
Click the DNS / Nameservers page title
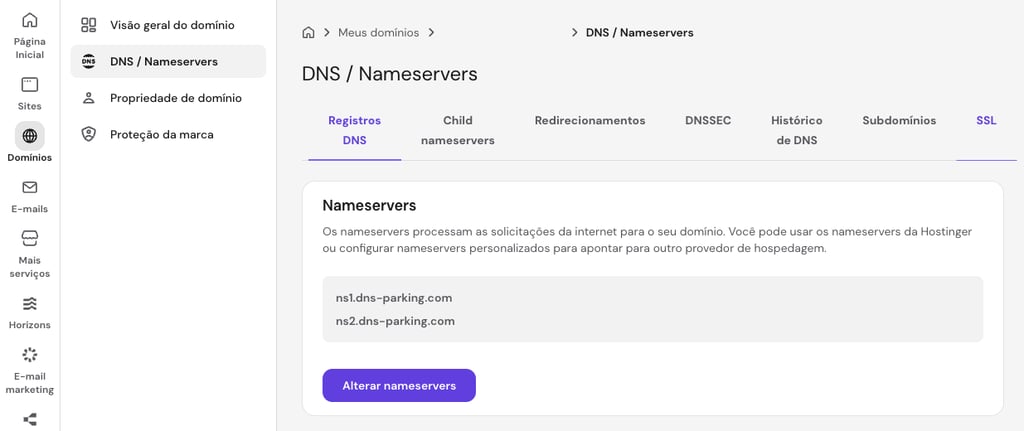point(389,74)
